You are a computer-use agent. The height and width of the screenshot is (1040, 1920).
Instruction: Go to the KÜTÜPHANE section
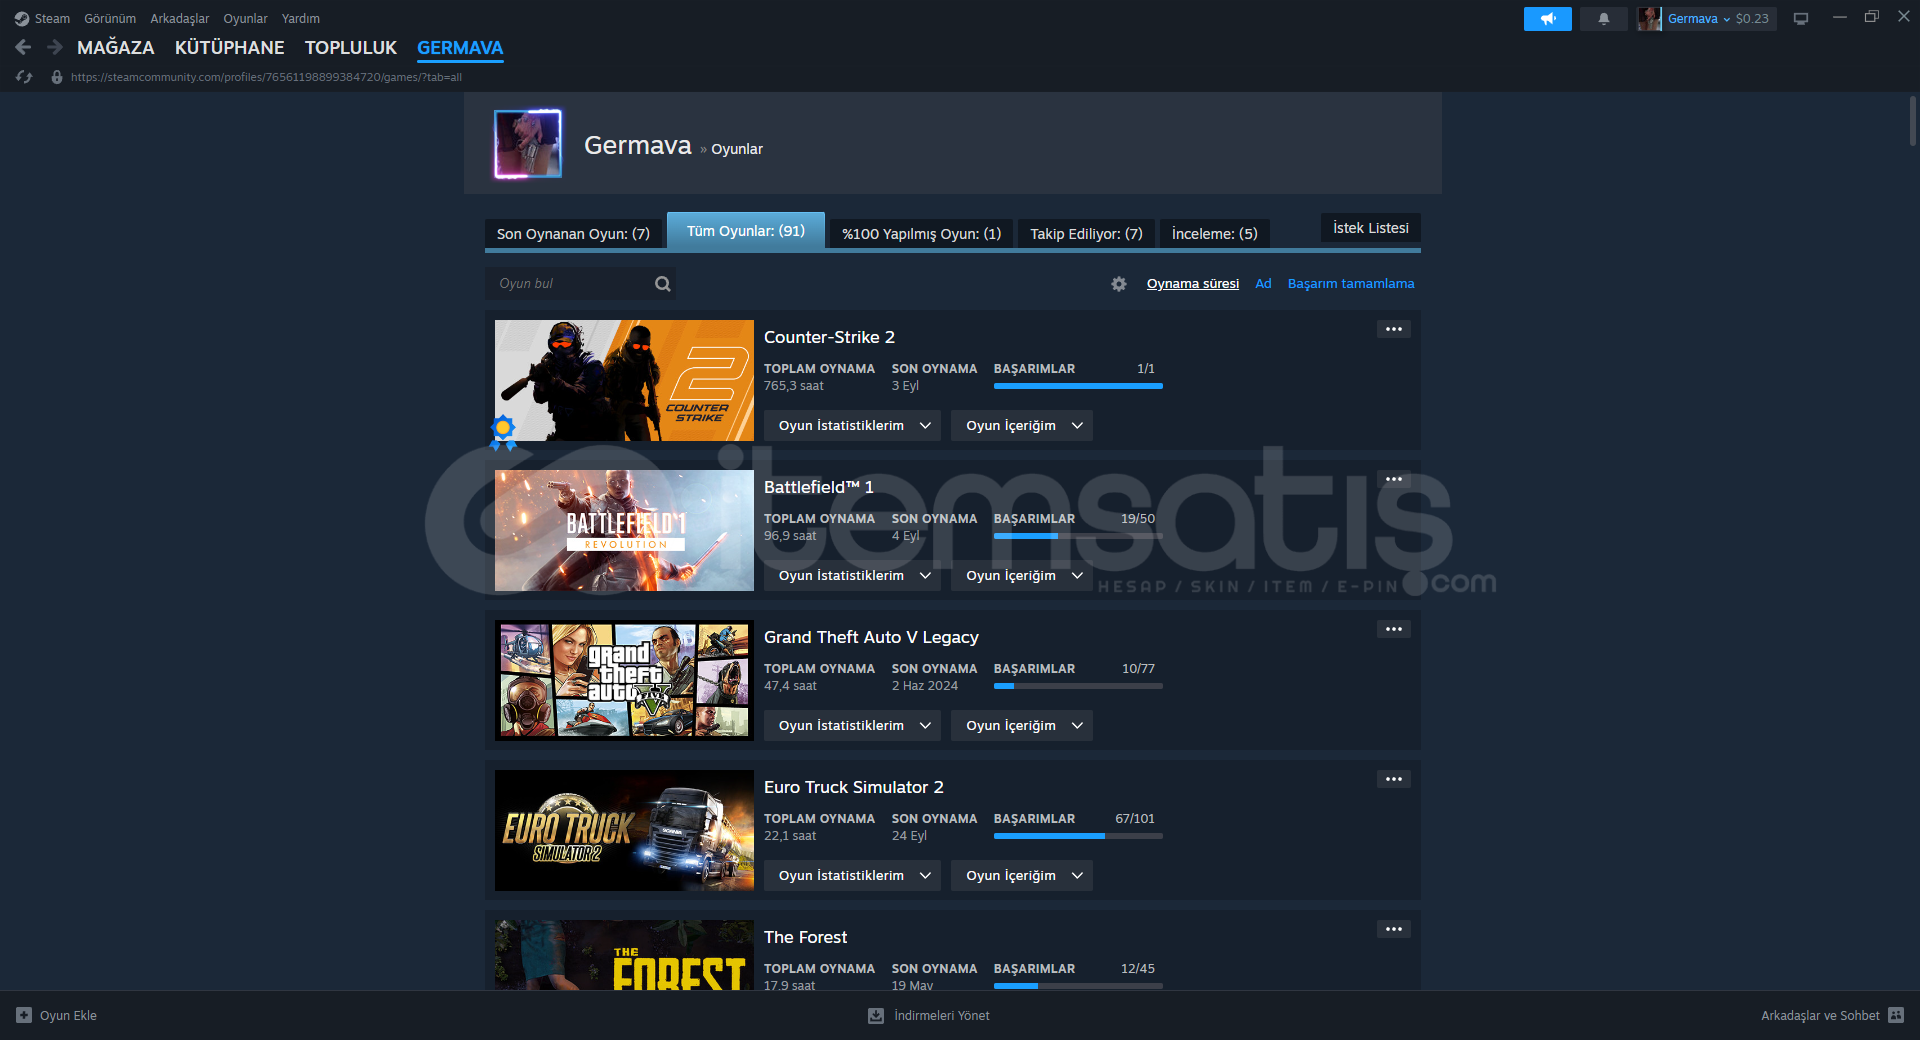(230, 48)
